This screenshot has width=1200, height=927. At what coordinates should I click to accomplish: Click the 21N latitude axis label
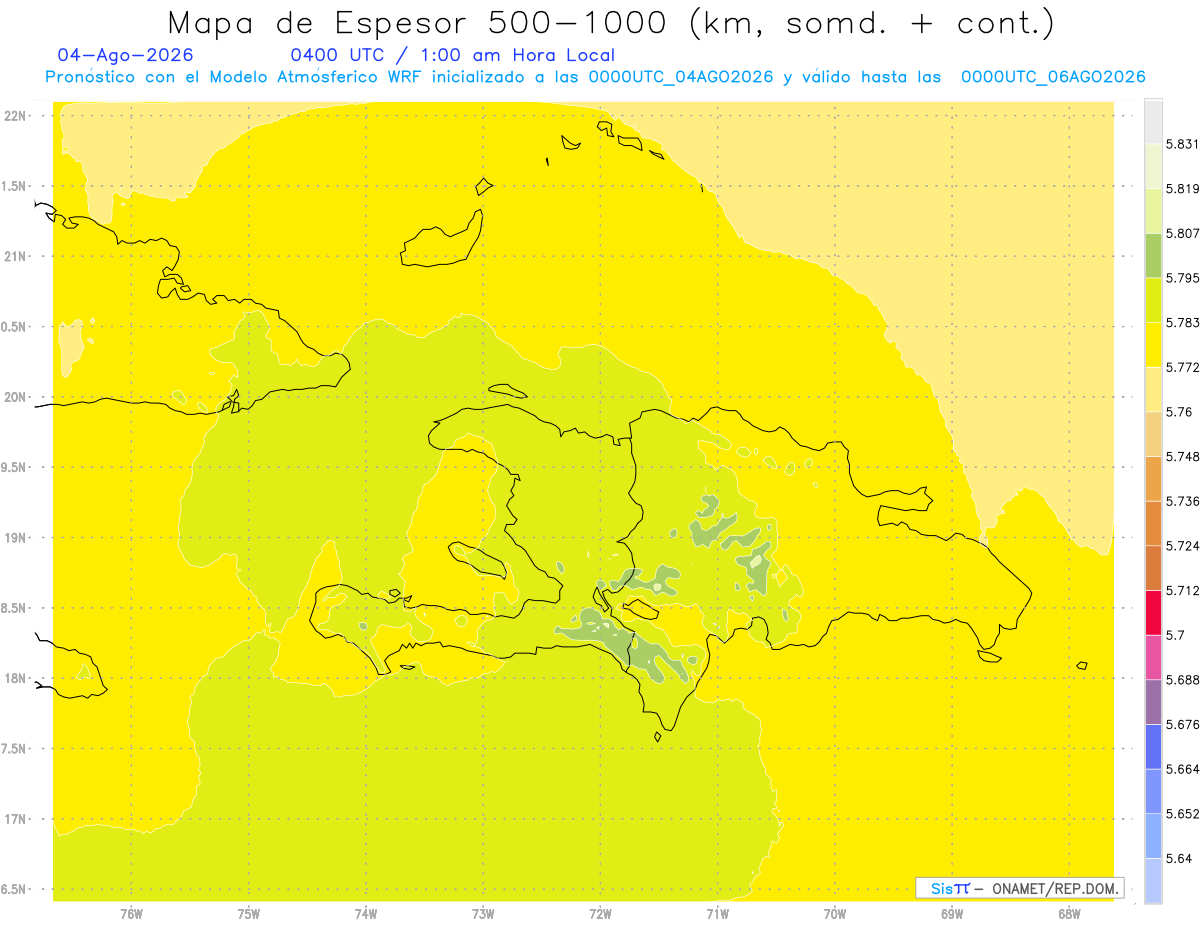pos(15,256)
